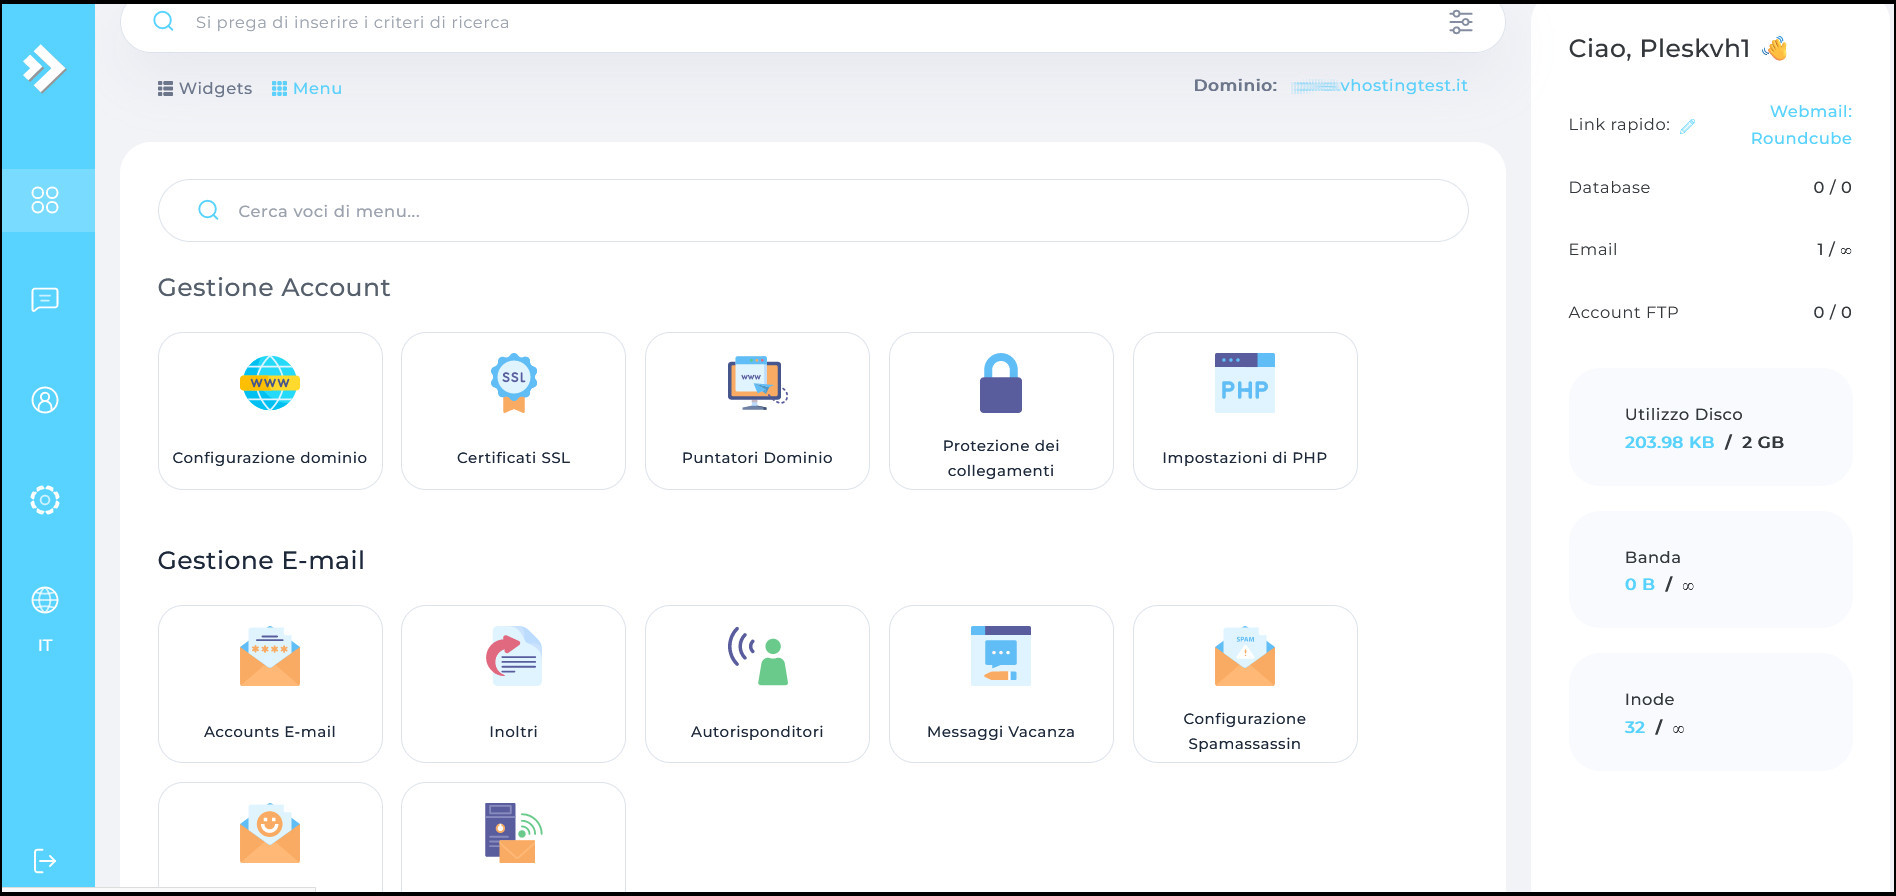Open Accounts E-mail tile
The width and height of the screenshot is (1896, 896).
(270, 684)
